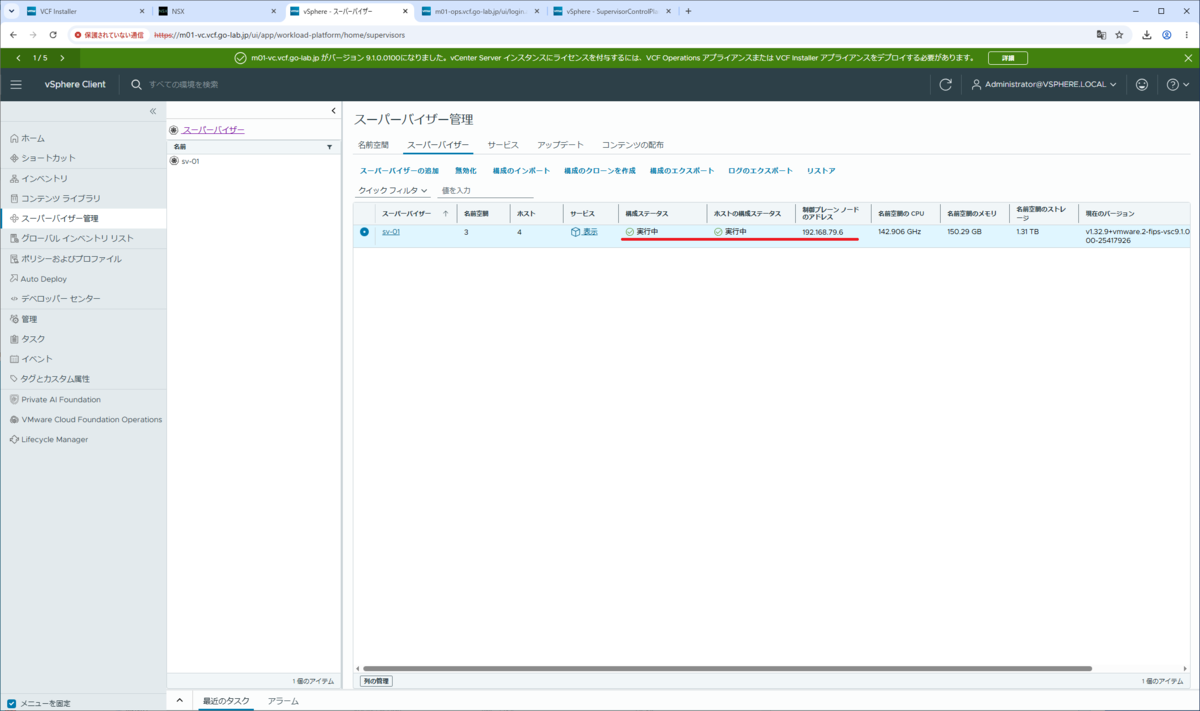Open the Administrator@VSPHERE.LOCAL user menu
Screen dimensions: 1200x711
click(1045, 85)
